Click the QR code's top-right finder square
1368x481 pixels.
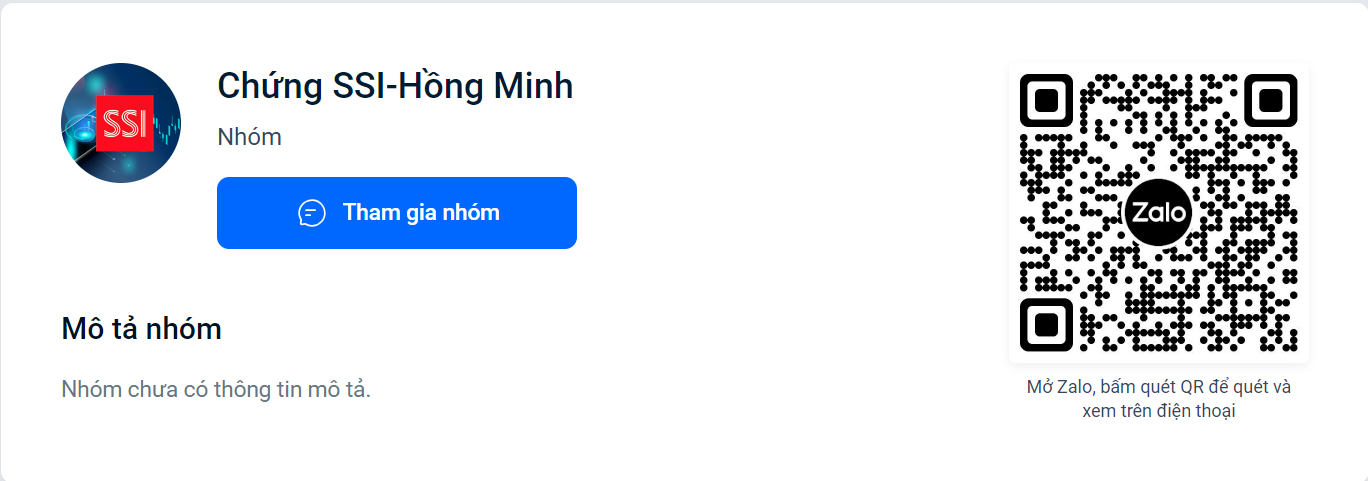click(x=1271, y=100)
